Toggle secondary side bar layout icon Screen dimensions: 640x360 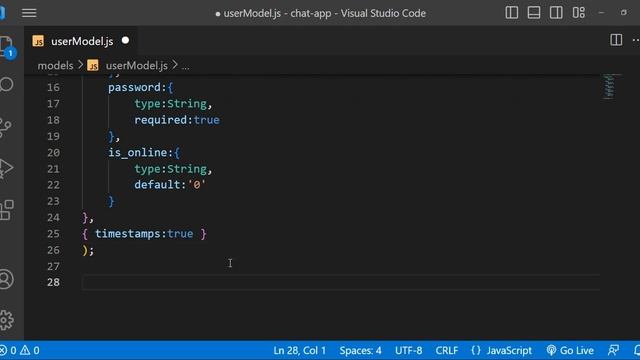pos(556,13)
